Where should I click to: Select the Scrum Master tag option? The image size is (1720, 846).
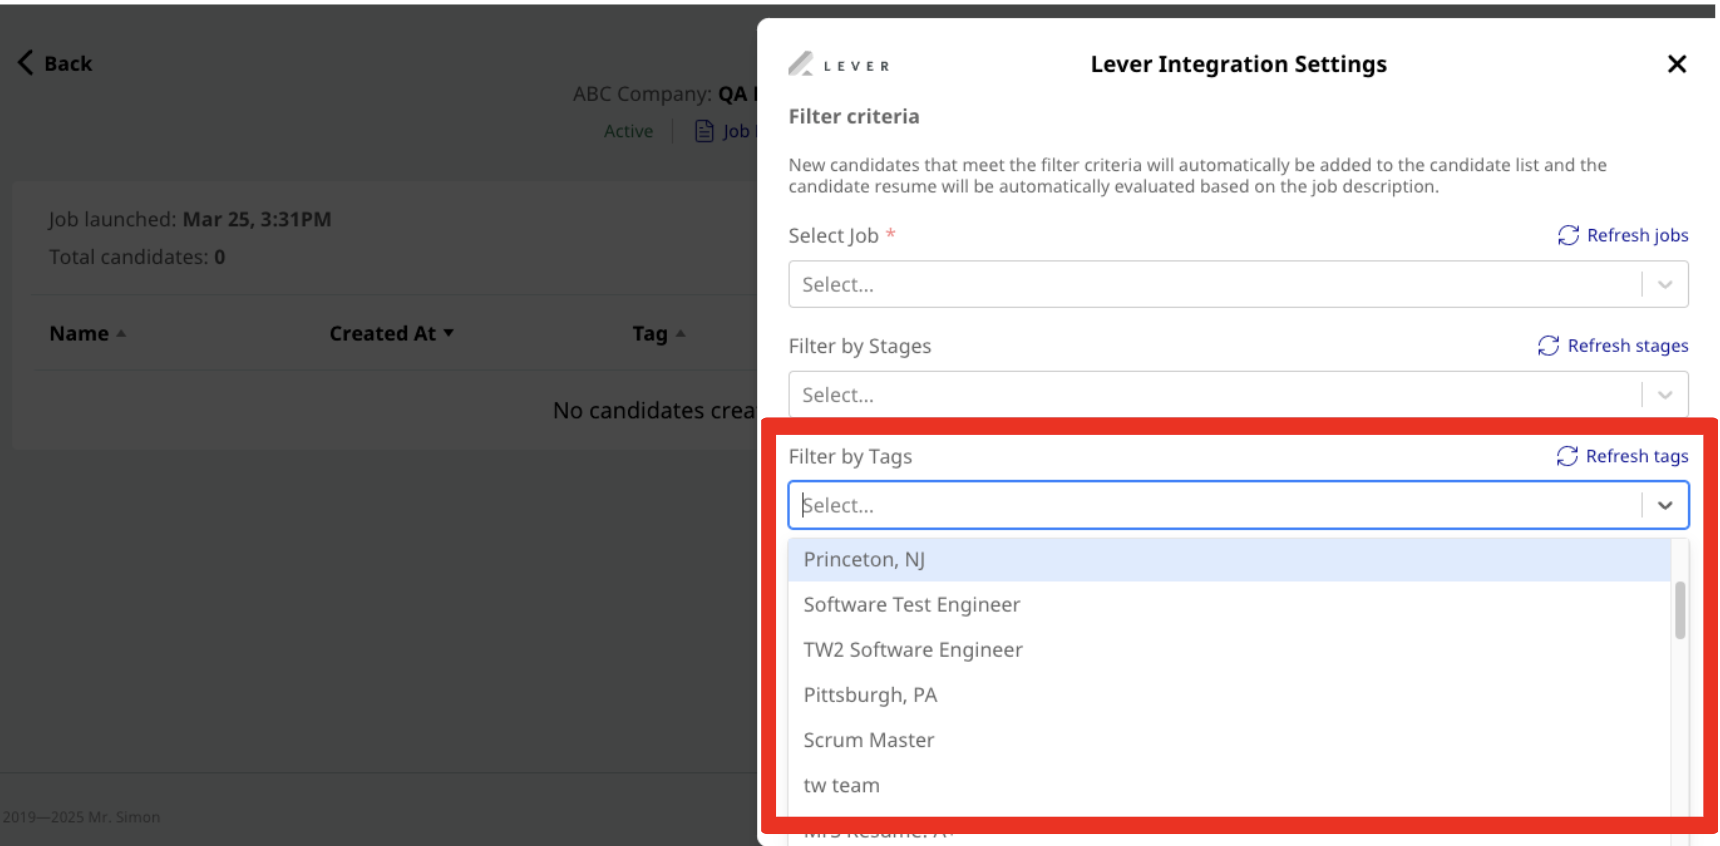coord(1229,740)
